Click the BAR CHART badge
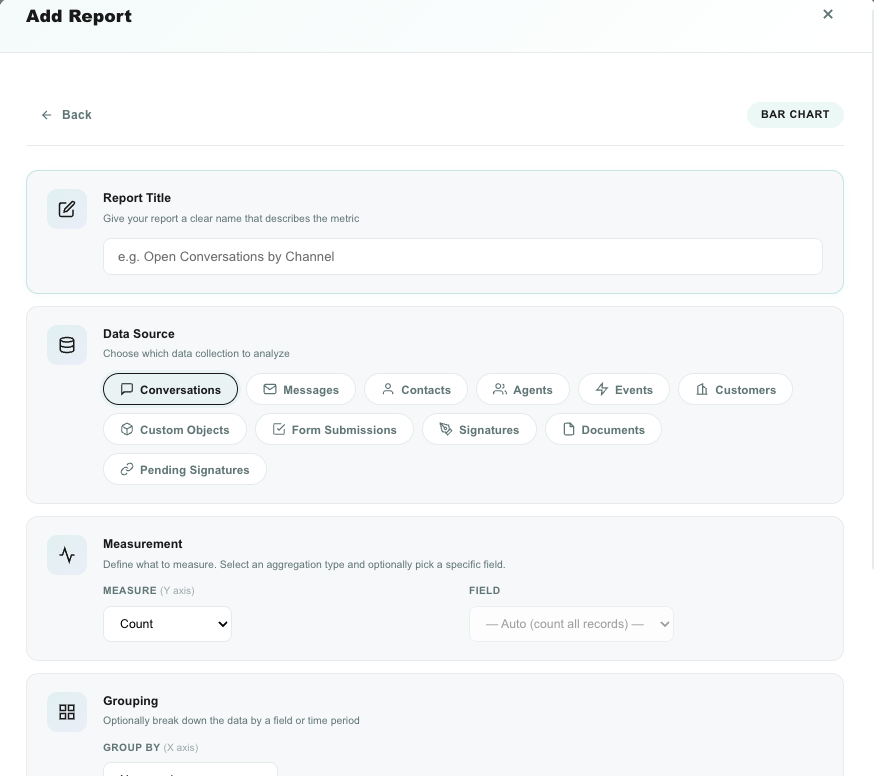This screenshot has height=776, width=874. click(x=795, y=114)
